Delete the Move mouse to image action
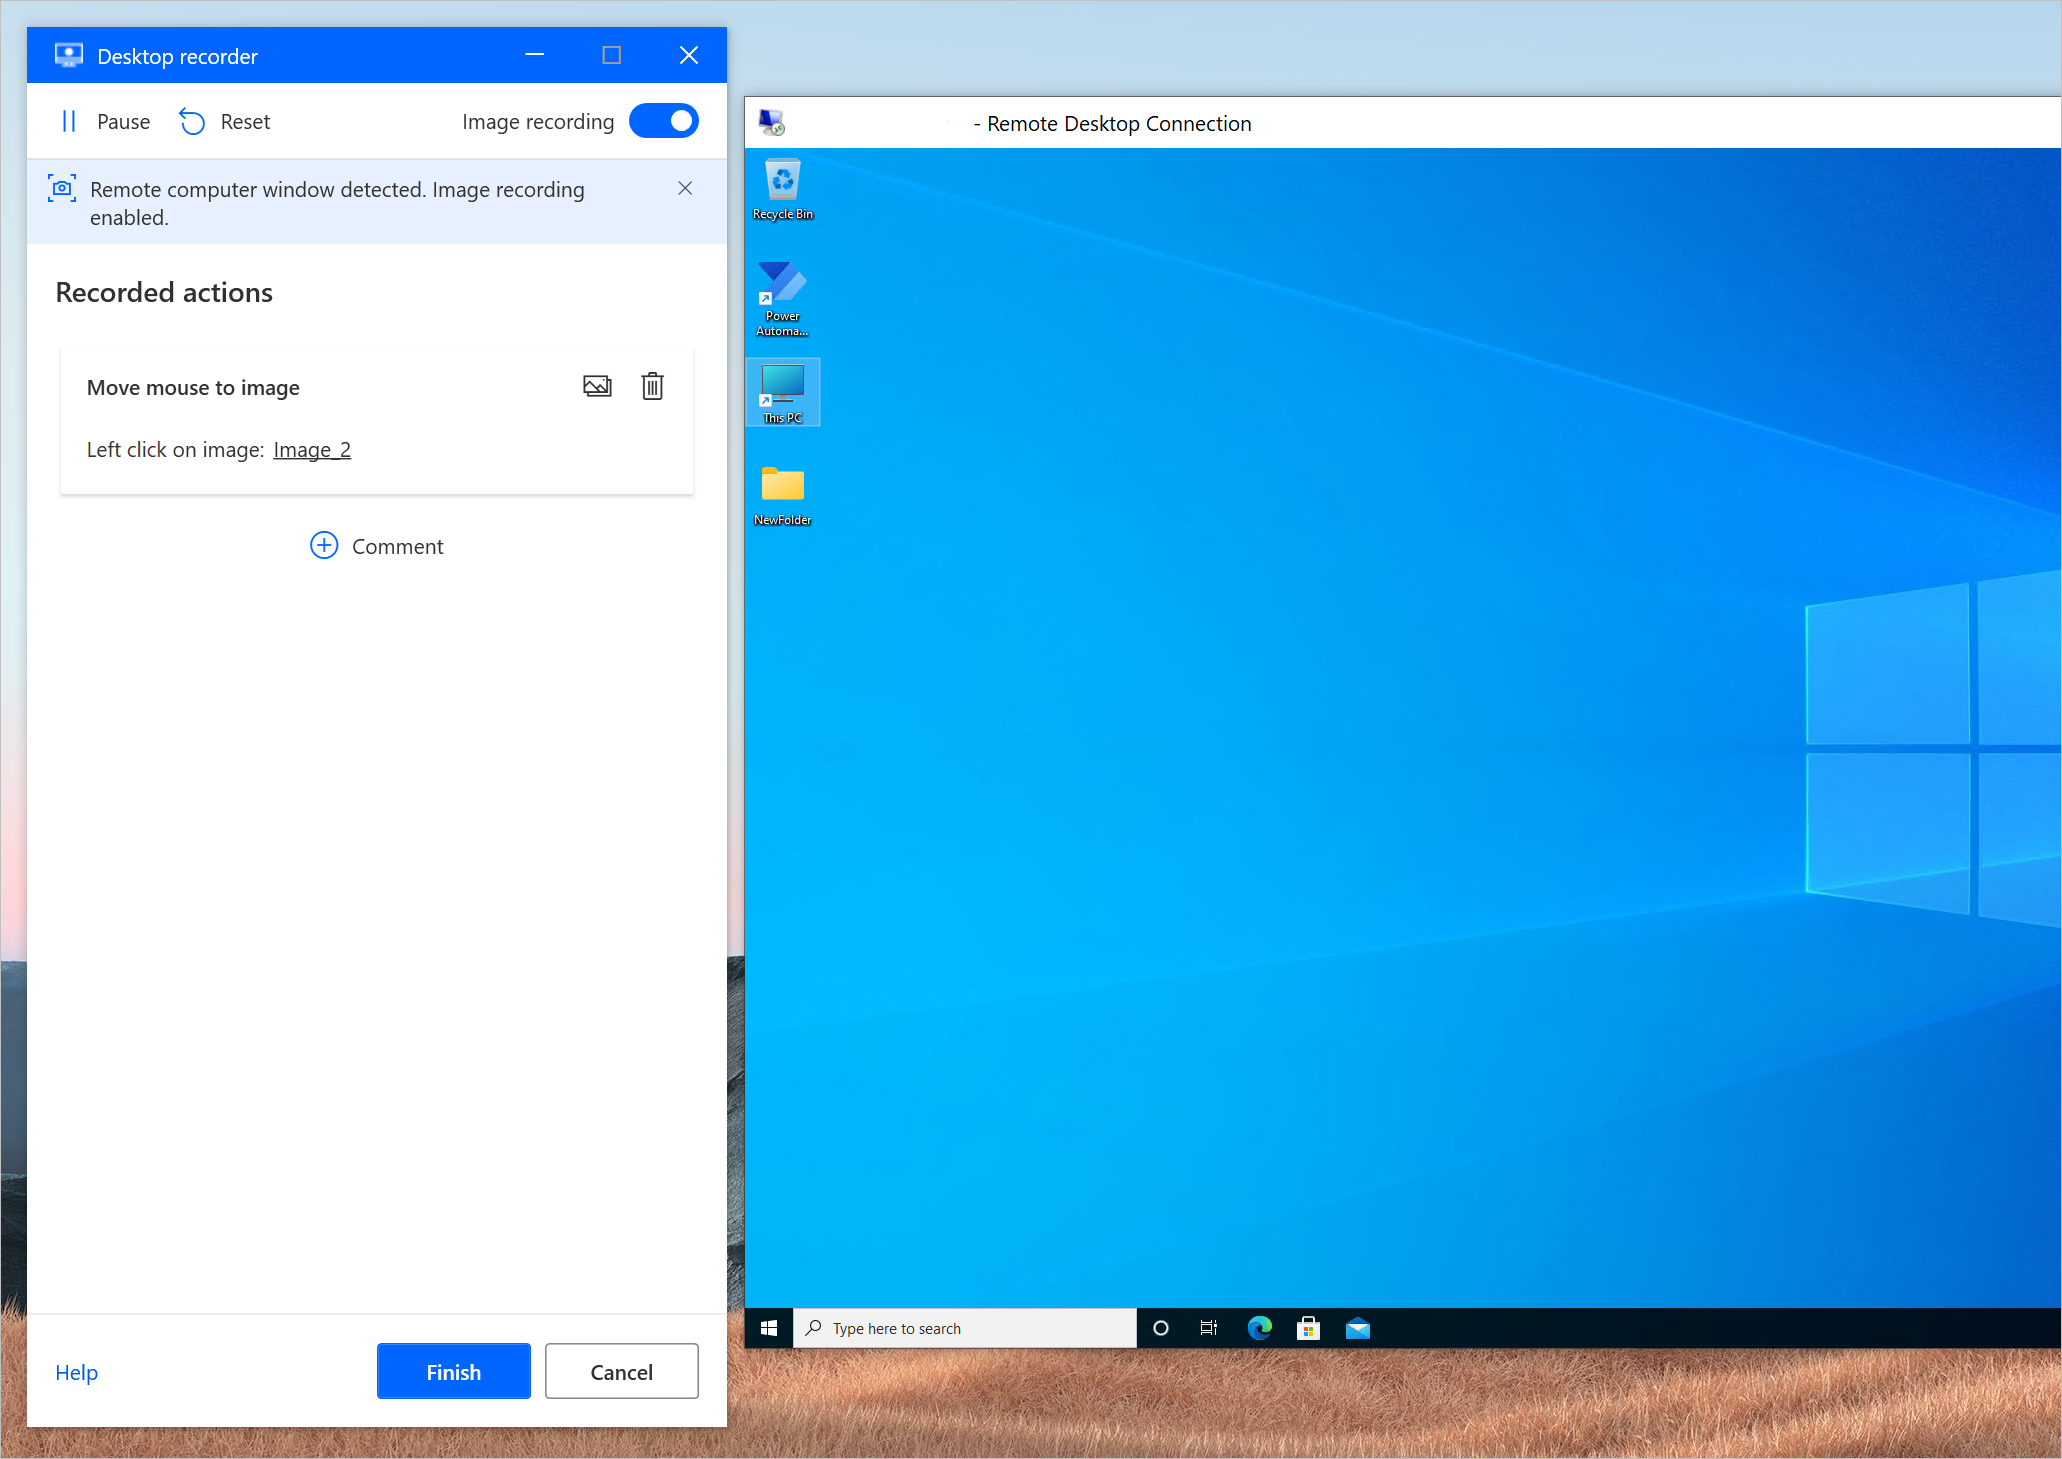This screenshot has height=1459, width=2062. [652, 386]
